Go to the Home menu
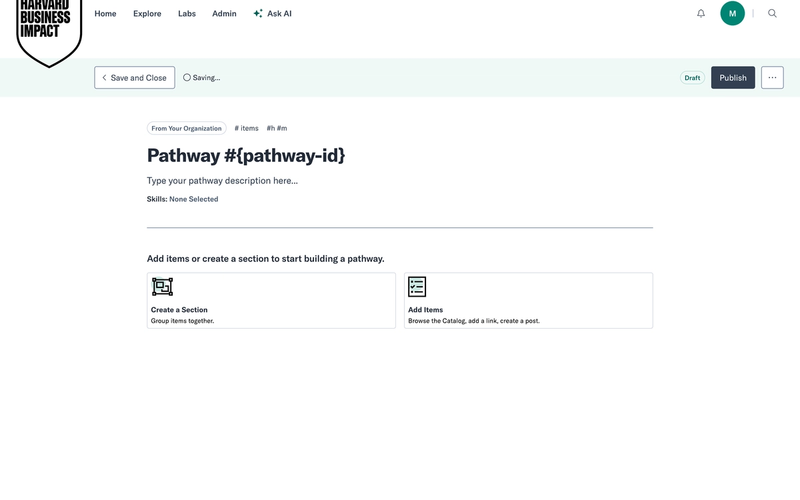The height and width of the screenshot is (500, 800). 105,14
